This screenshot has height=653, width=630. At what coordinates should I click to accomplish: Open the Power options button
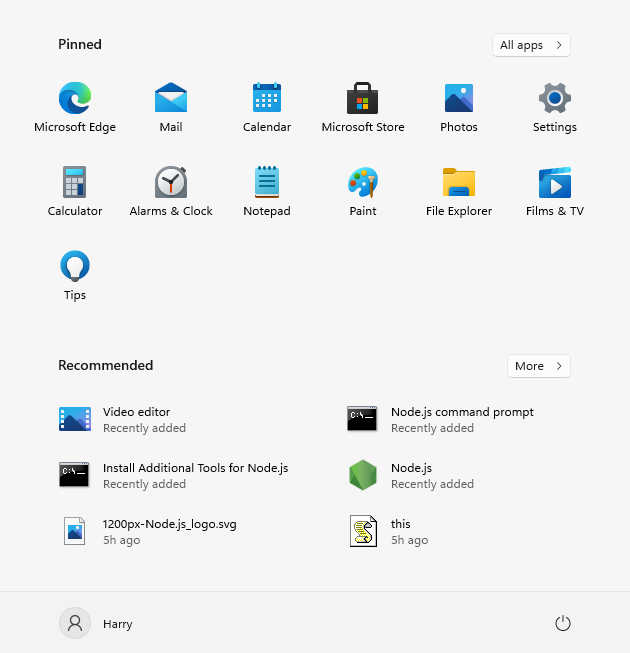pos(563,623)
